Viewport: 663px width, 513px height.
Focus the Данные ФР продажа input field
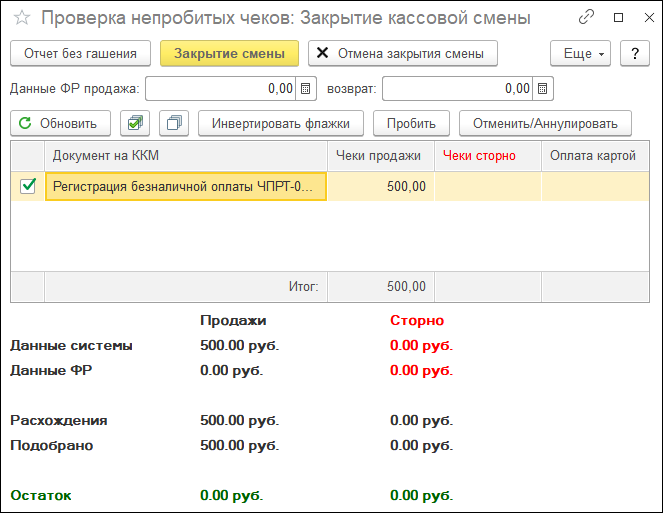point(221,88)
